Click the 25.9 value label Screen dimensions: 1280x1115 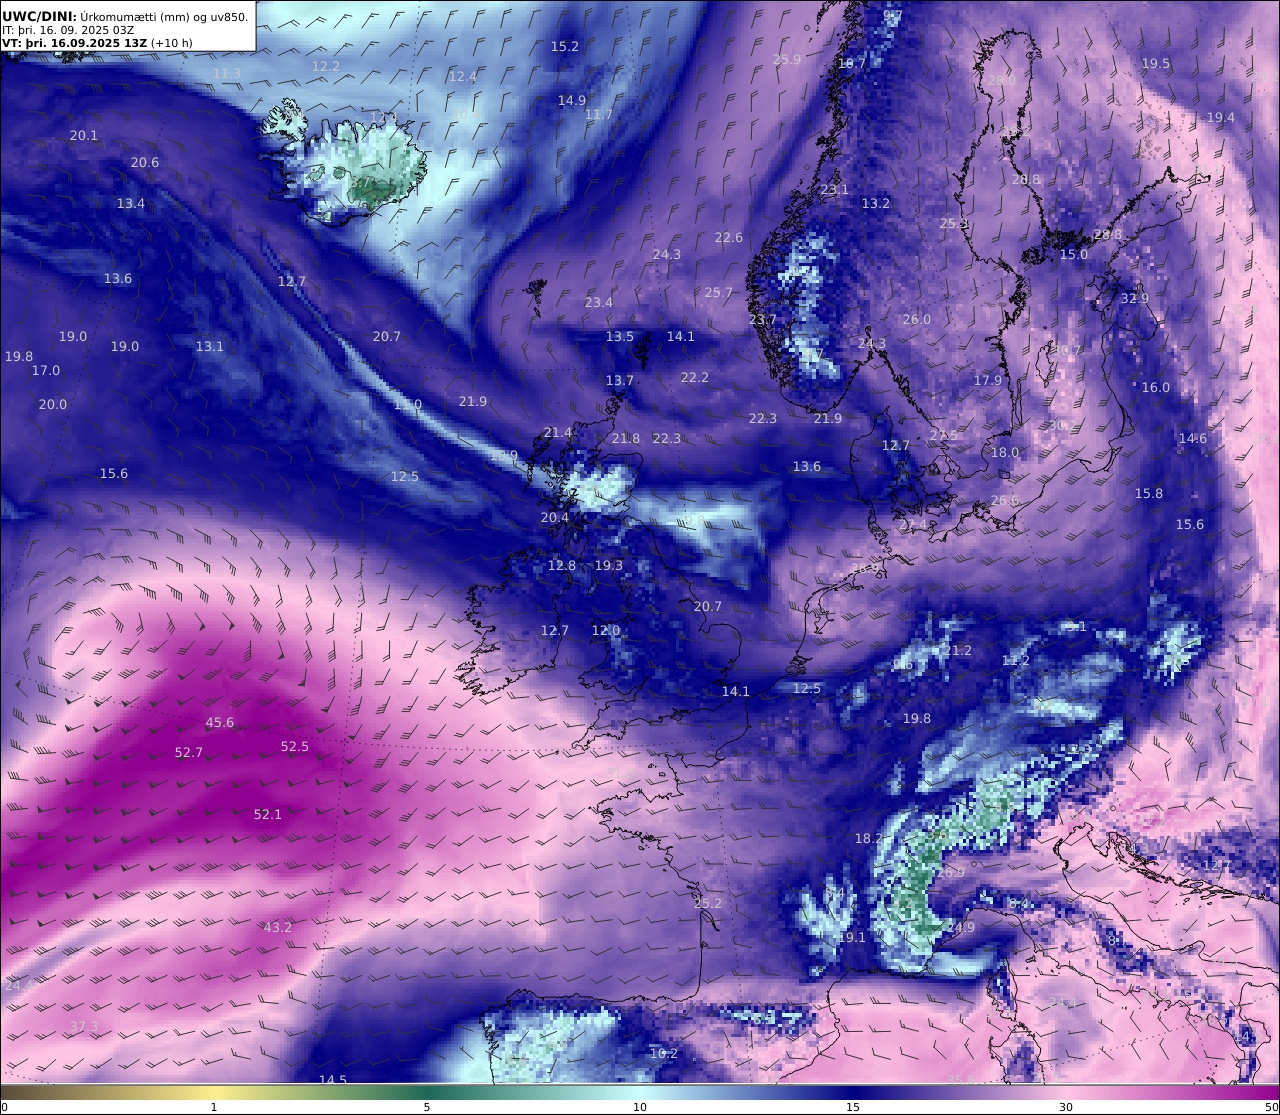(x=787, y=59)
